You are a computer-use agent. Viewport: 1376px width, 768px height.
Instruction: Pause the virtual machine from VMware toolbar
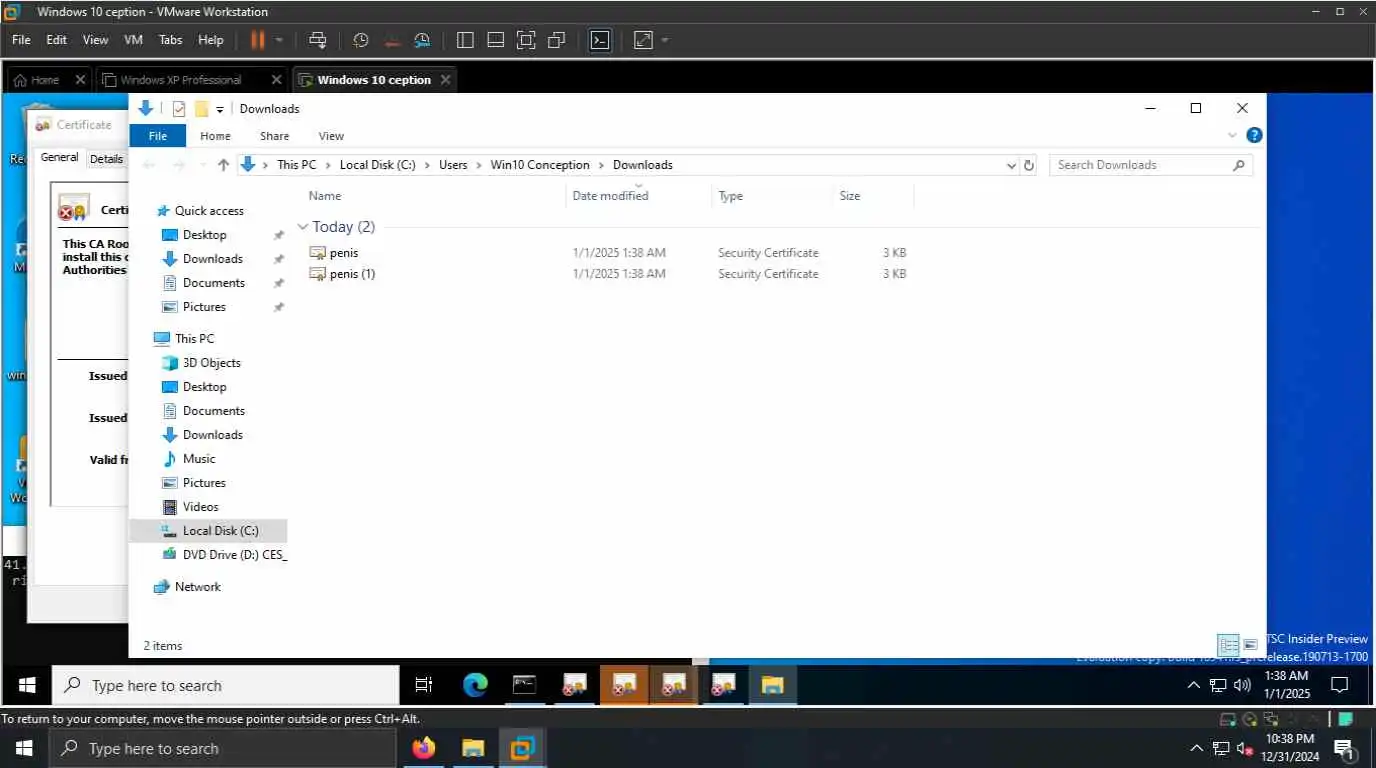(257, 40)
